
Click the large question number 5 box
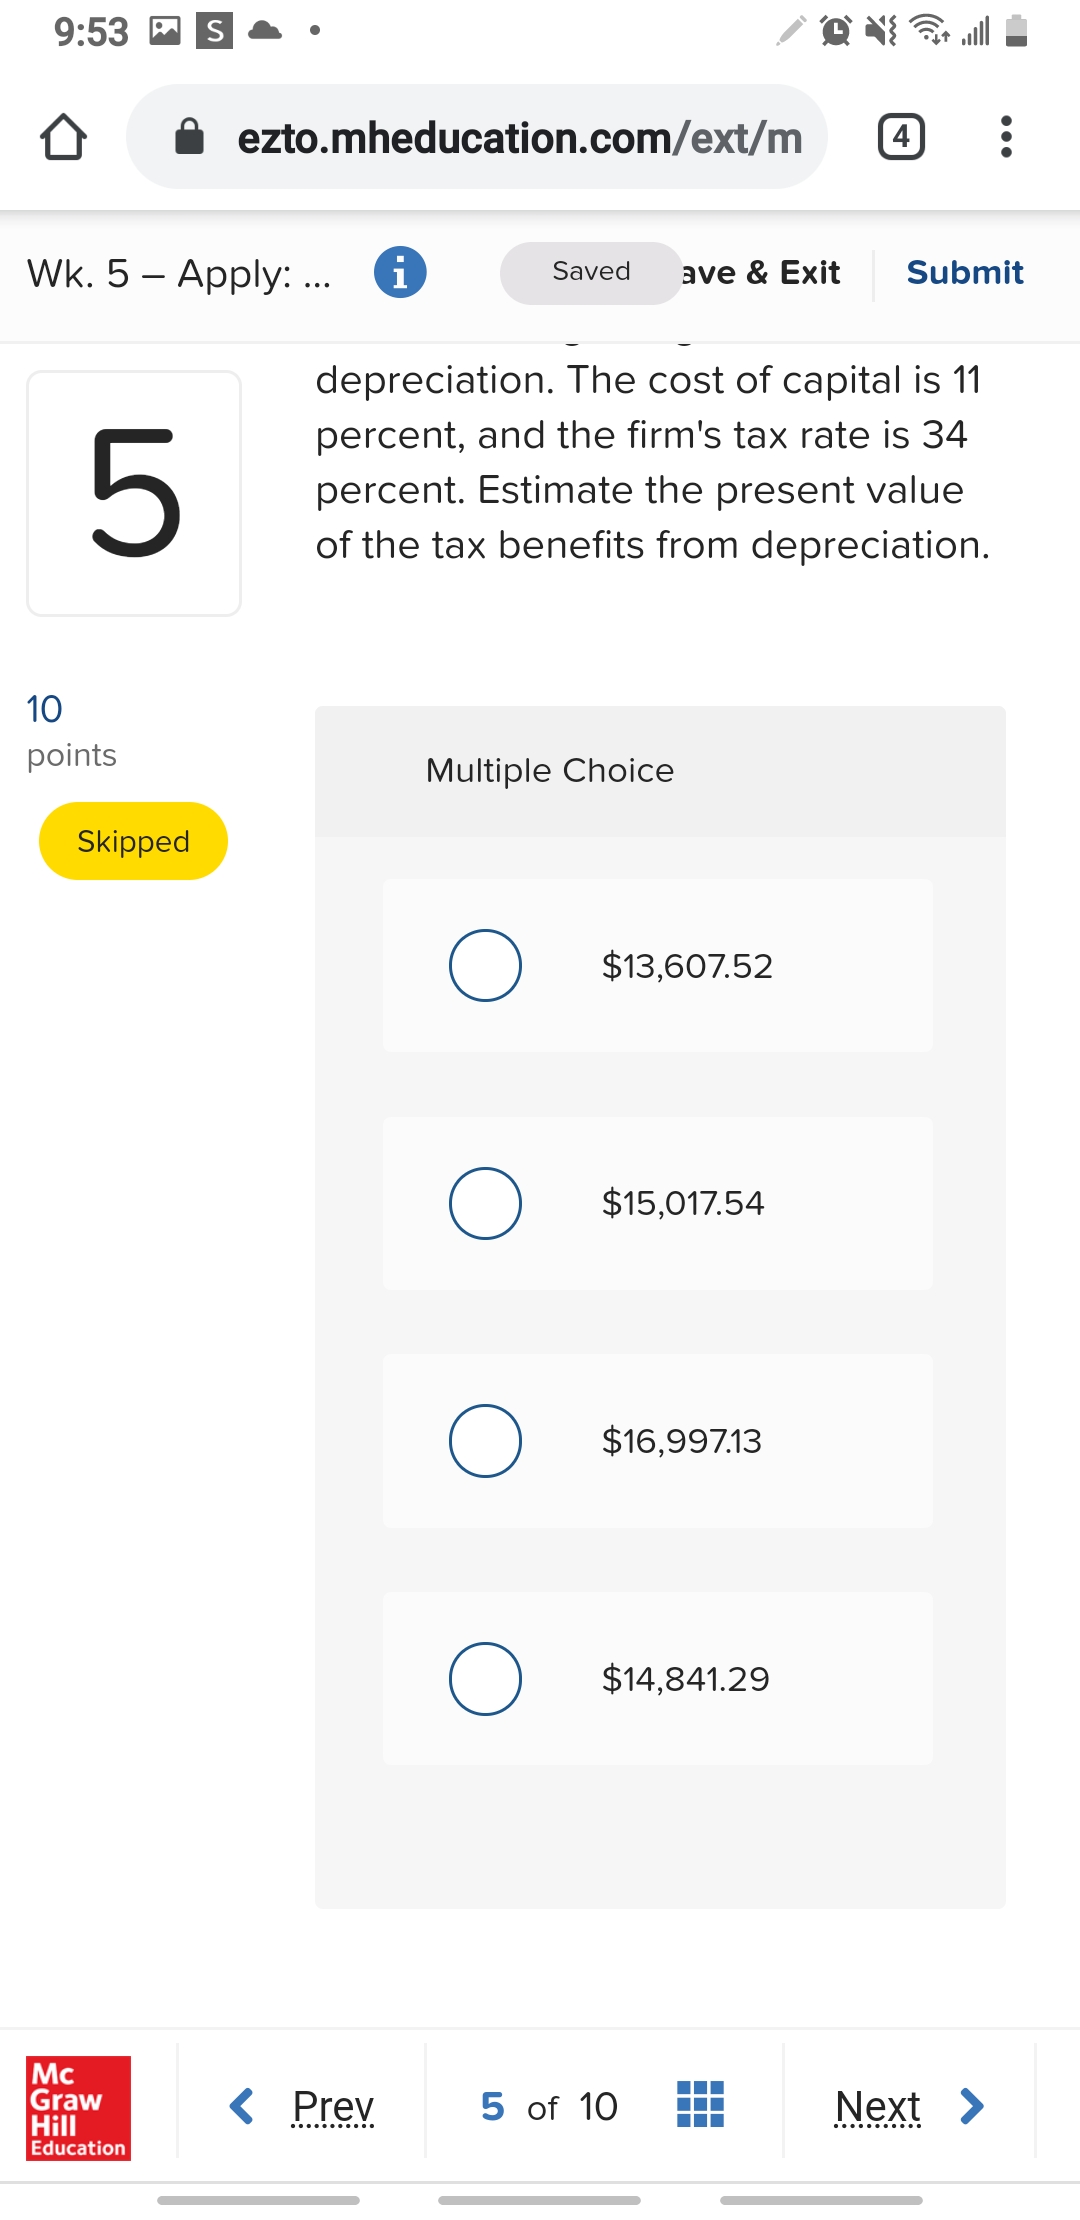pyautogui.click(x=134, y=493)
